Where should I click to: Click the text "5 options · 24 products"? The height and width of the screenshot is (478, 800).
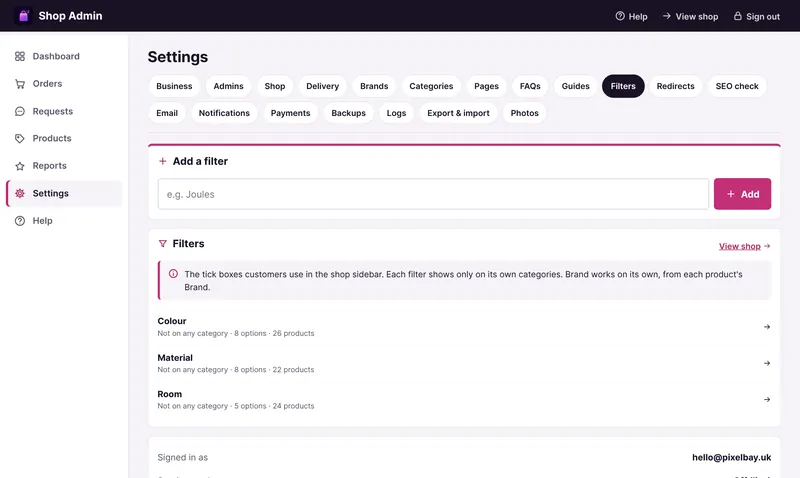(x=274, y=406)
